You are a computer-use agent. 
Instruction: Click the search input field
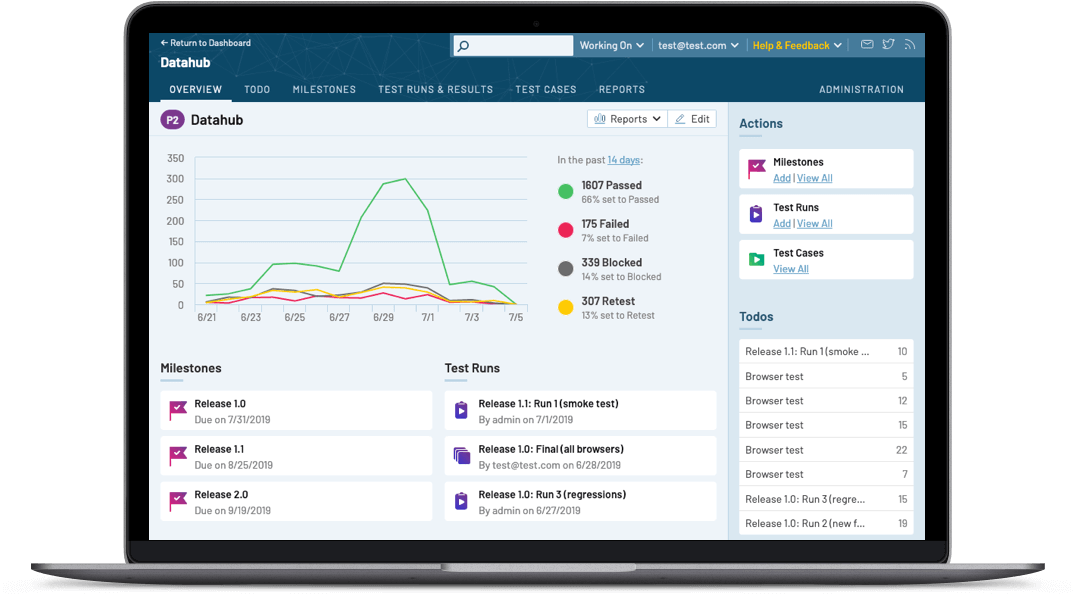coord(513,46)
